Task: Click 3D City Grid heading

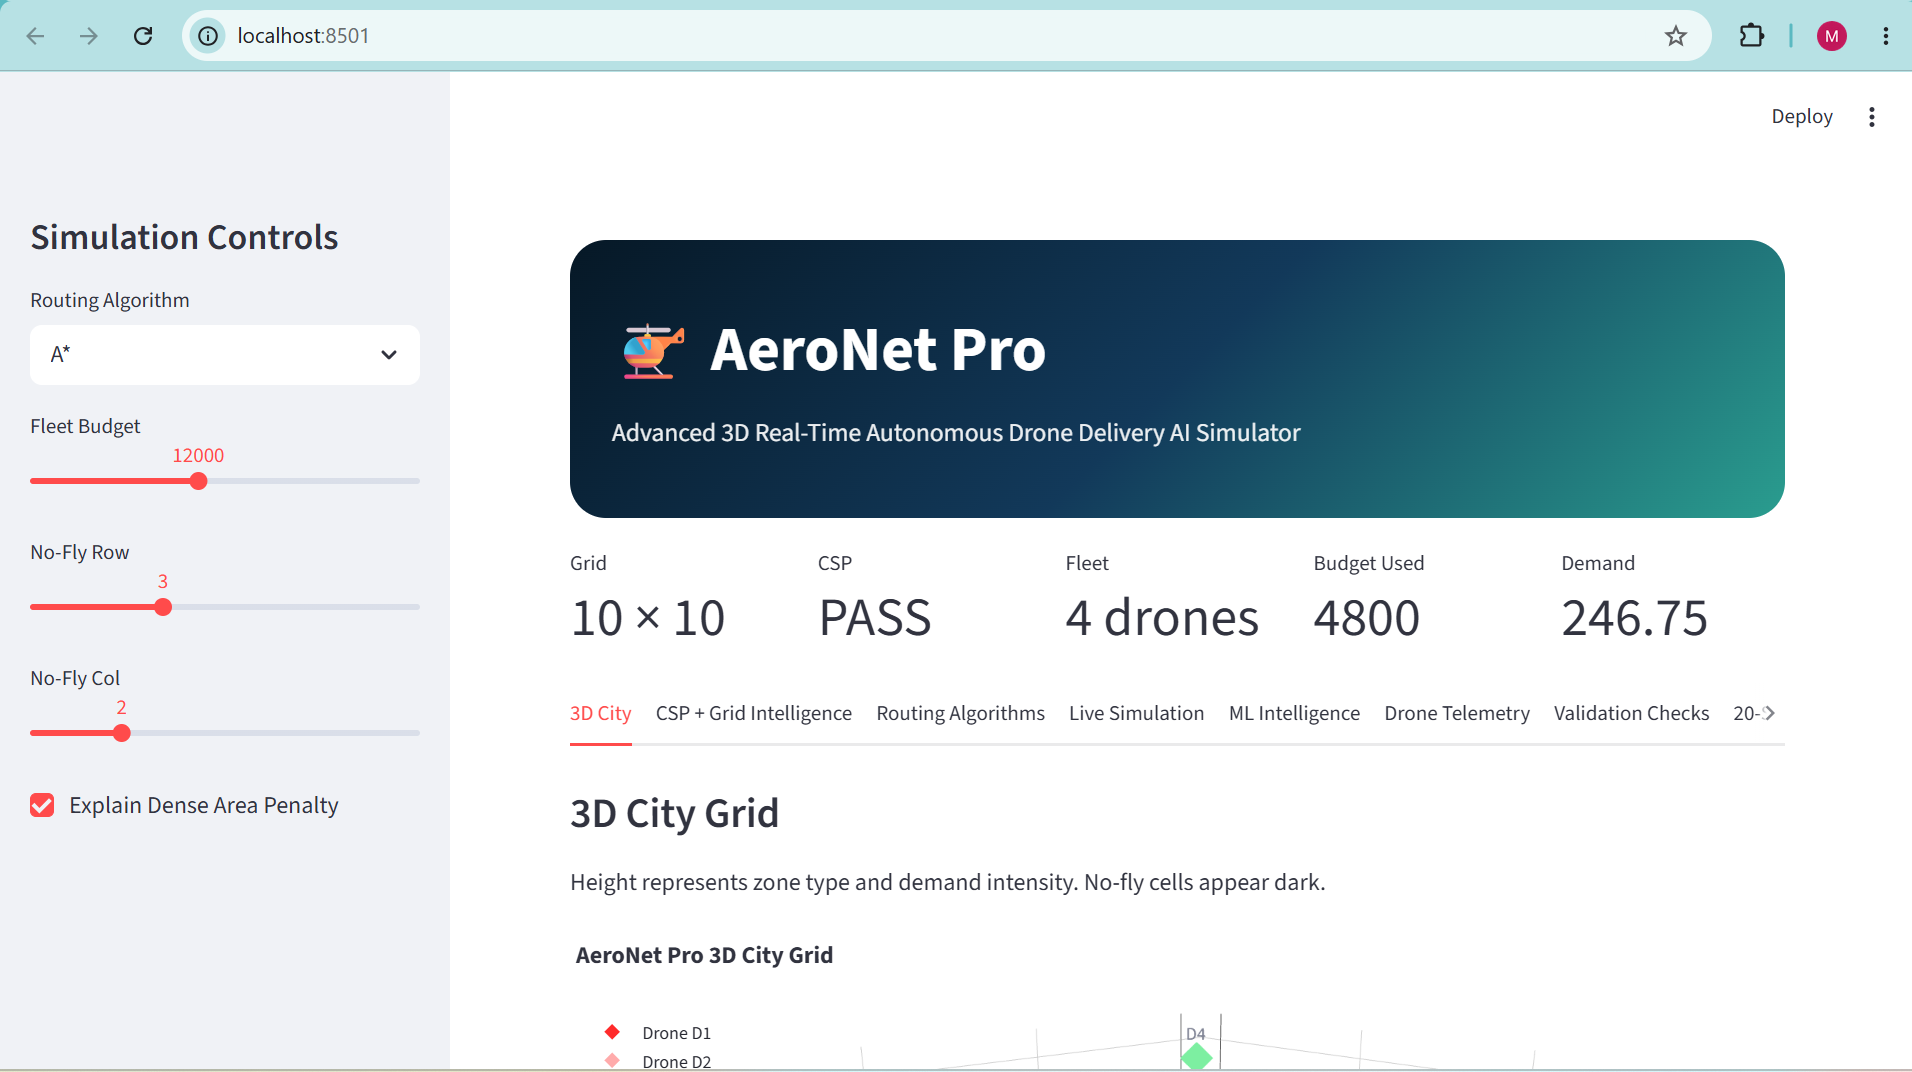Action: click(x=674, y=813)
